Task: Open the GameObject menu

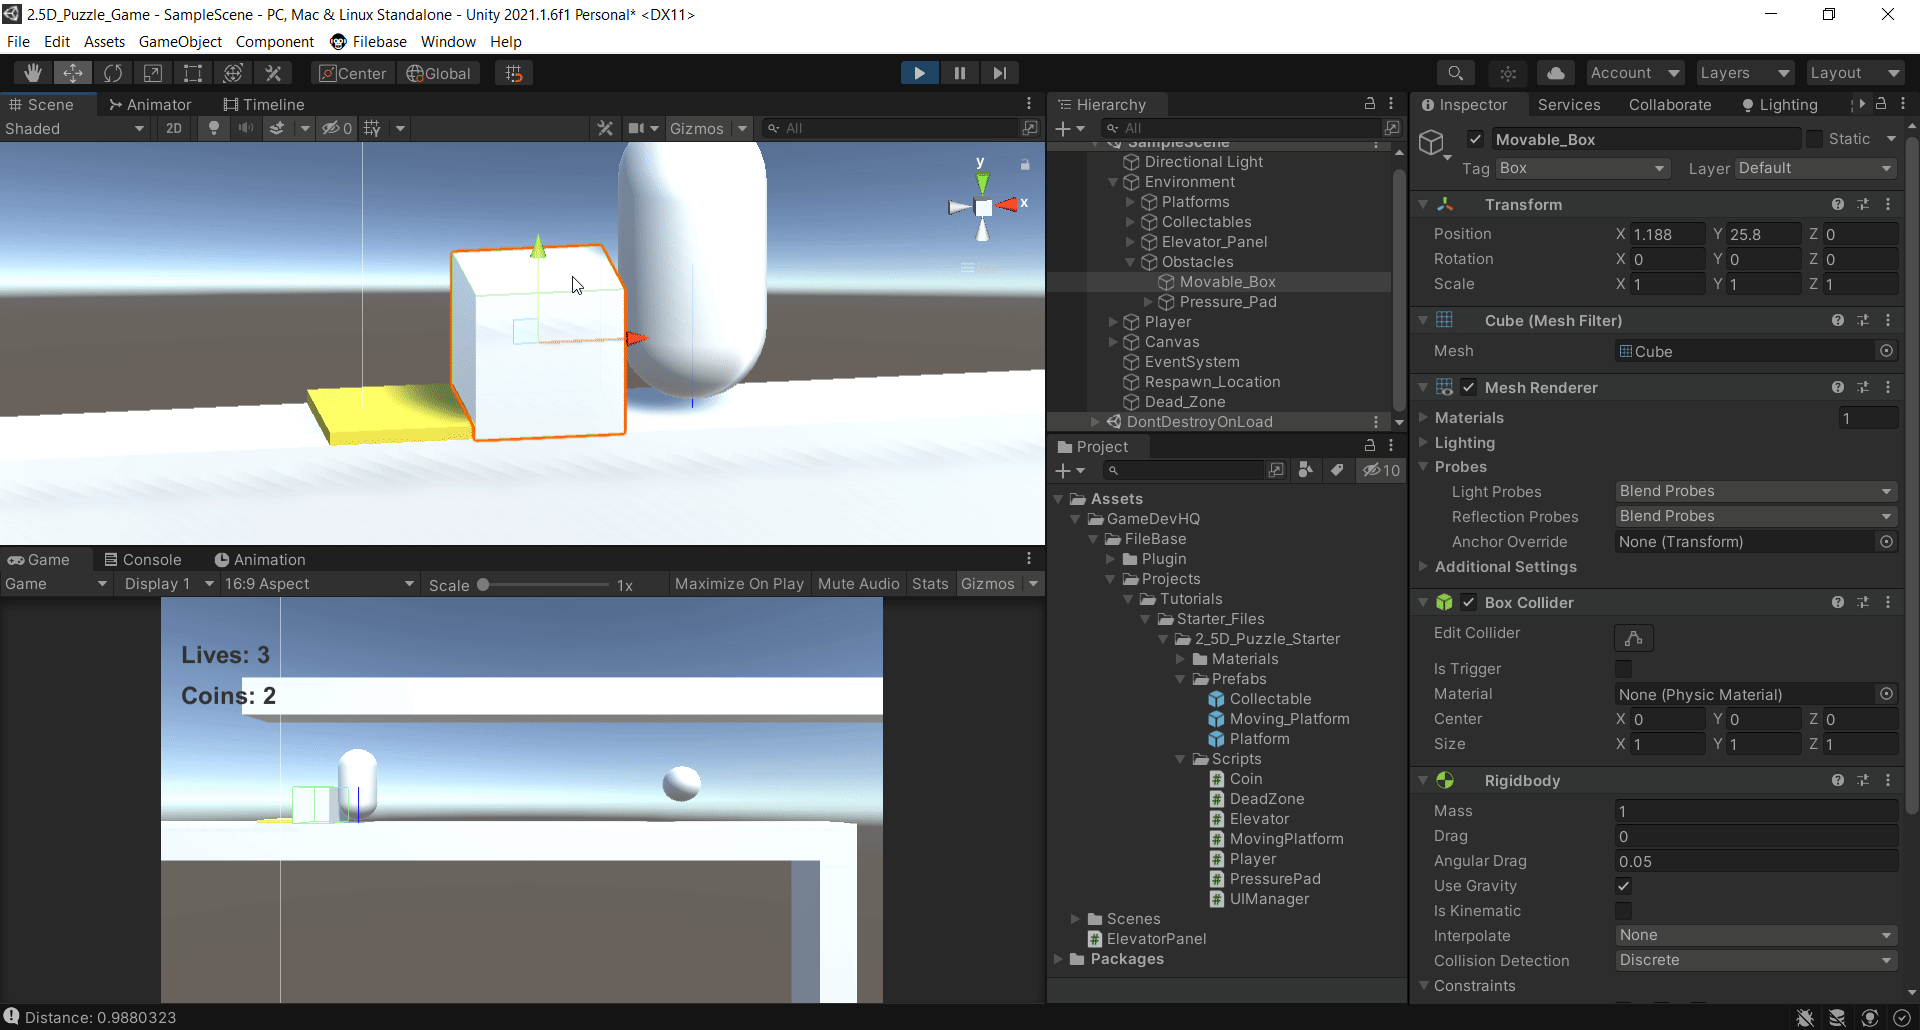Action: 180,41
